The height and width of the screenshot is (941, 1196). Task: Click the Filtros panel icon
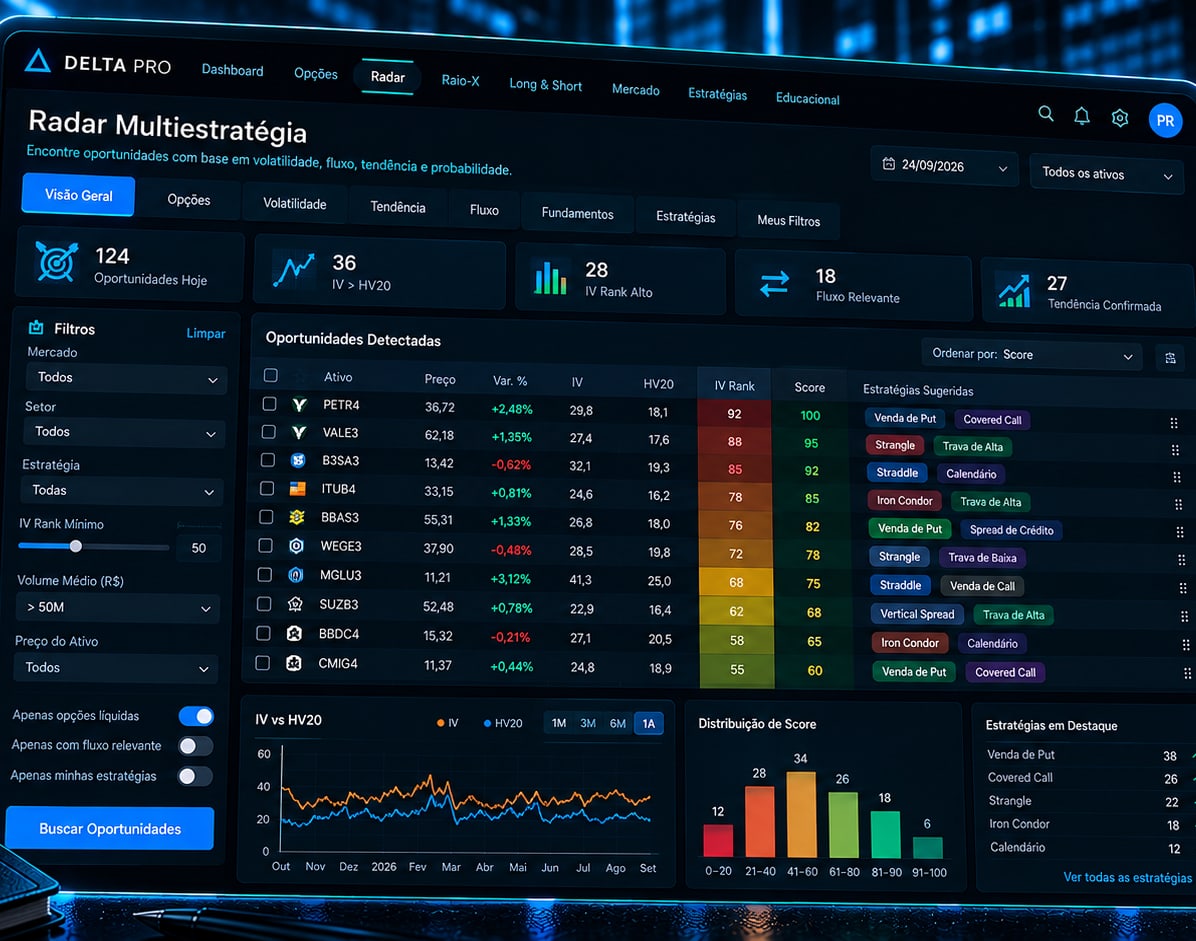point(36,328)
